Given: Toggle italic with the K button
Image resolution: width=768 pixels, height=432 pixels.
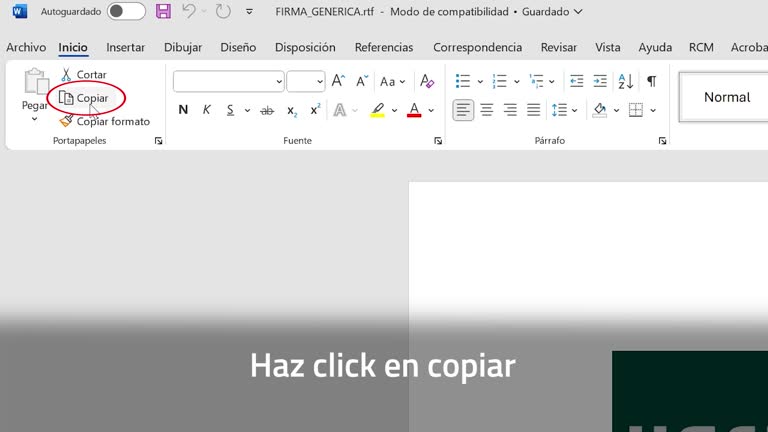Looking at the screenshot, I should coord(207,110).
